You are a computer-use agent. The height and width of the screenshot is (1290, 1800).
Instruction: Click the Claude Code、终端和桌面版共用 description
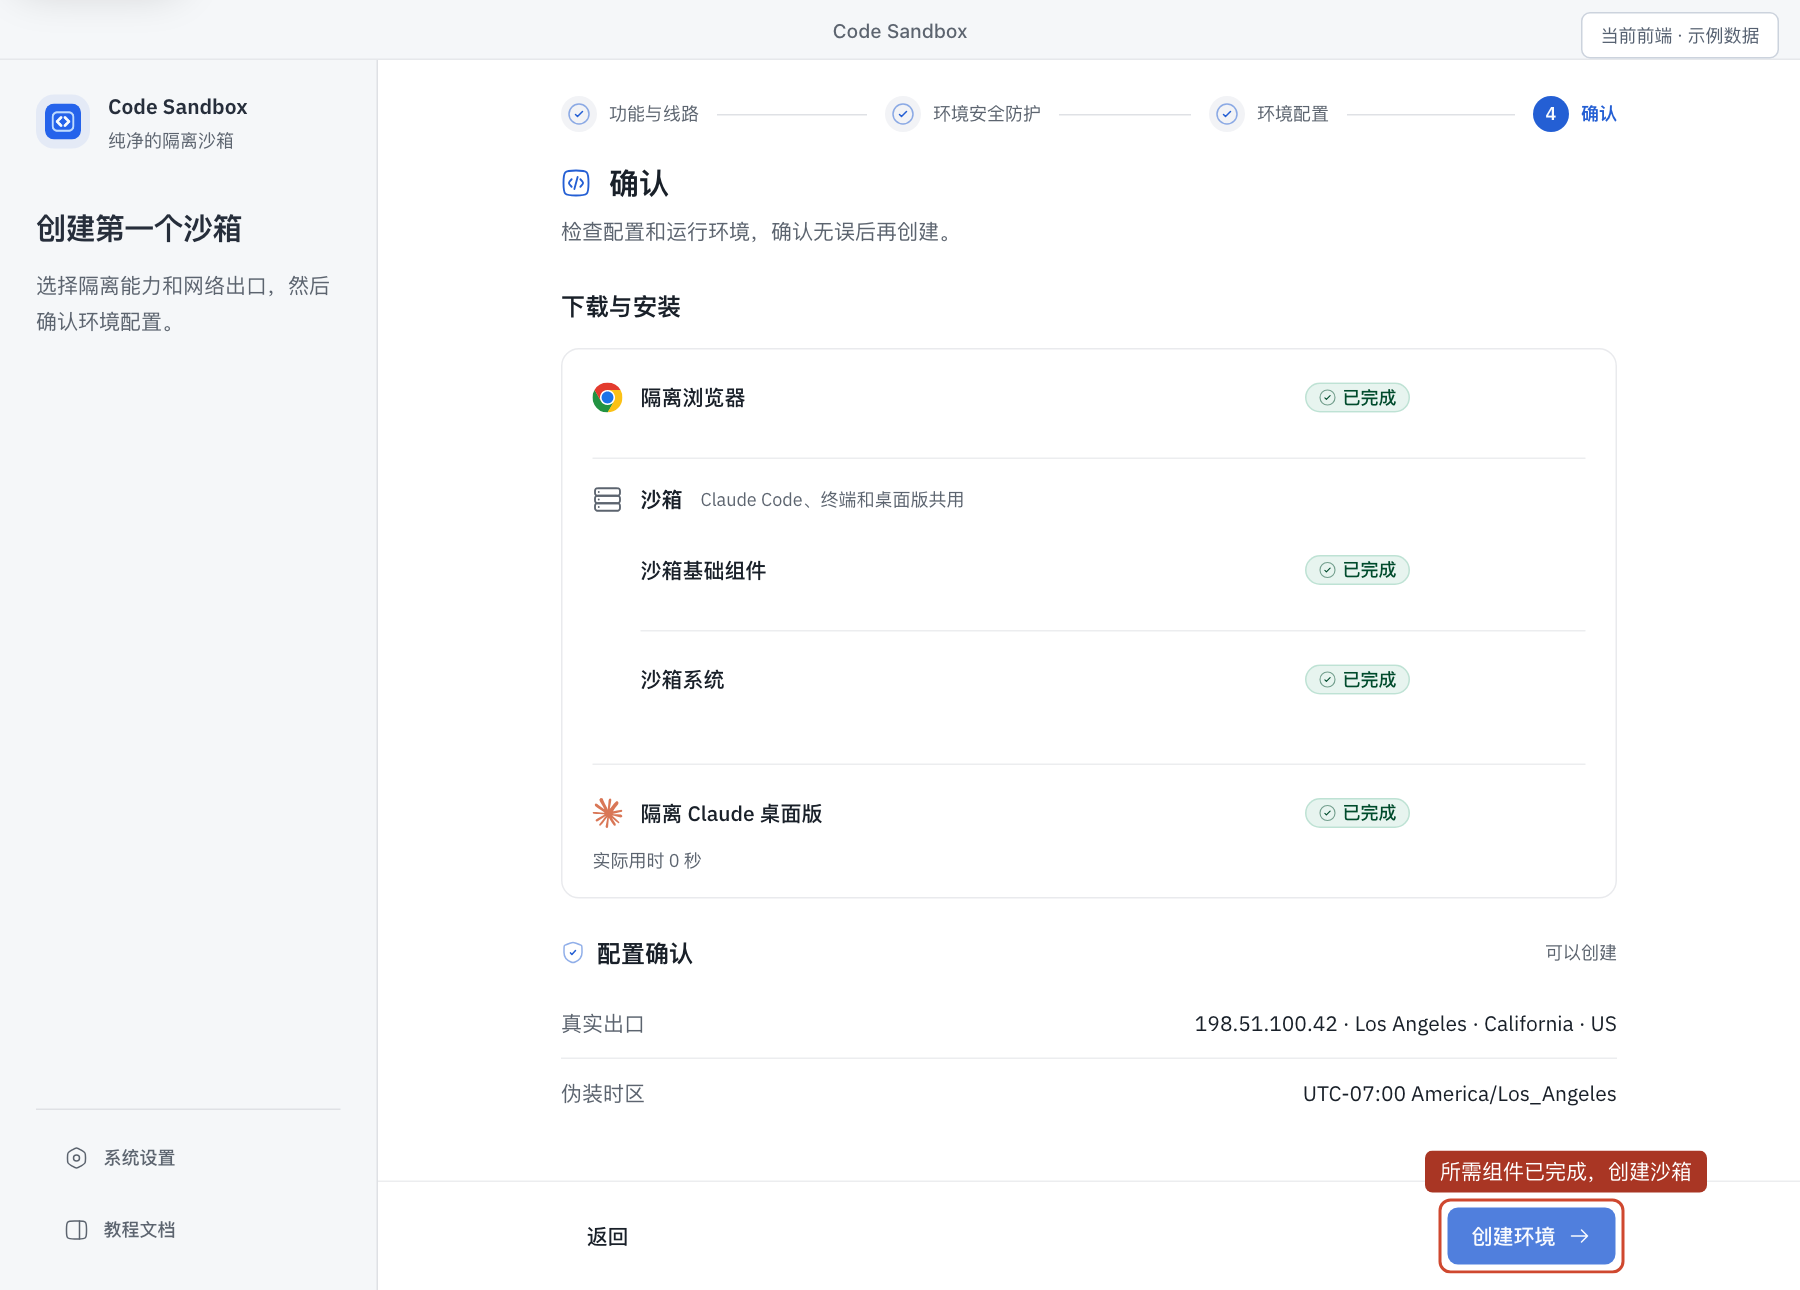click(x=832, y=500)
